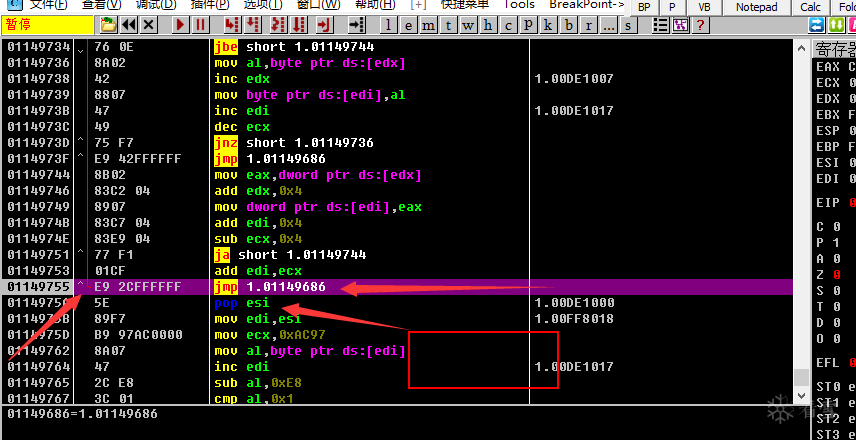The image size is (856, 440).
Task: Click the Trace Into toolbar icon
Action: coord(278,25)
